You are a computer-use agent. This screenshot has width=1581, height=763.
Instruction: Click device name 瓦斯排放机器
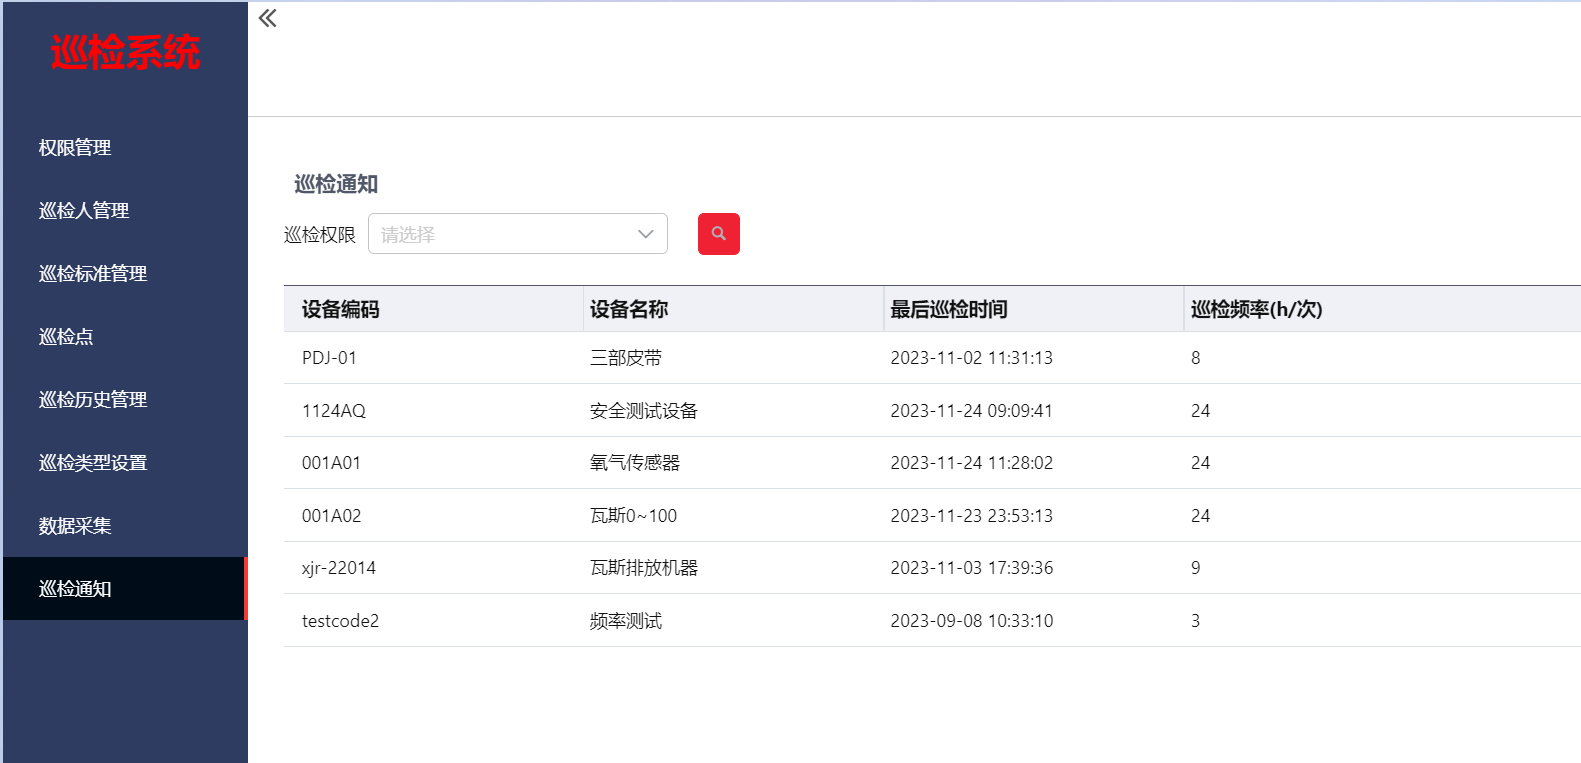tap(644, 568)
